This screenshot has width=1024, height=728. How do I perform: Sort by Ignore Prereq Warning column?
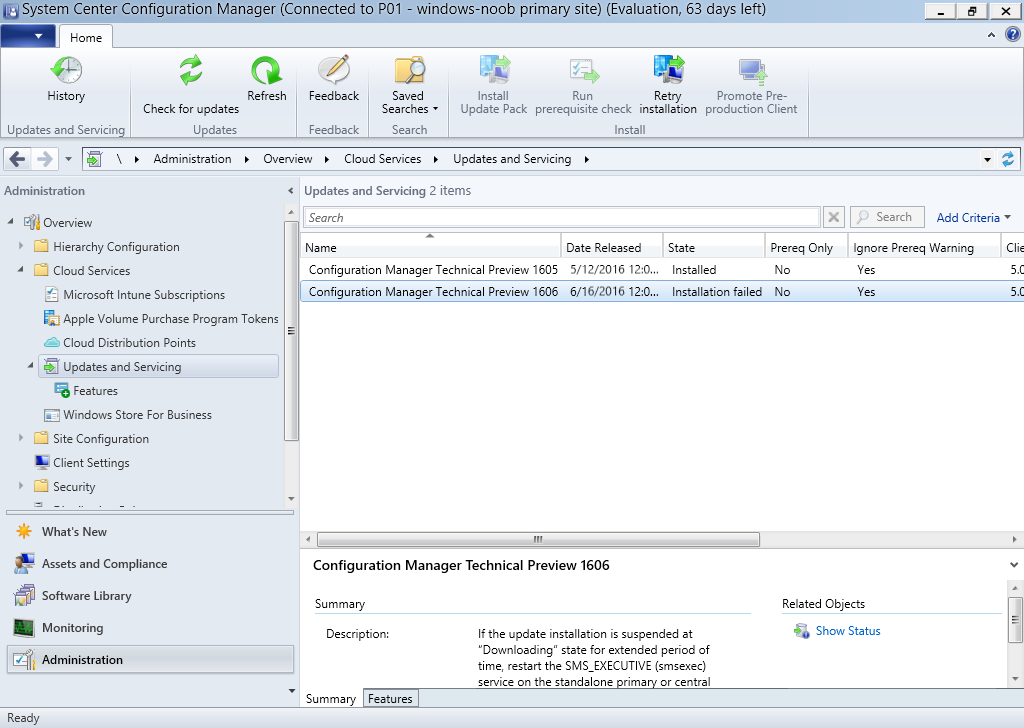click(x=923, y=247)
